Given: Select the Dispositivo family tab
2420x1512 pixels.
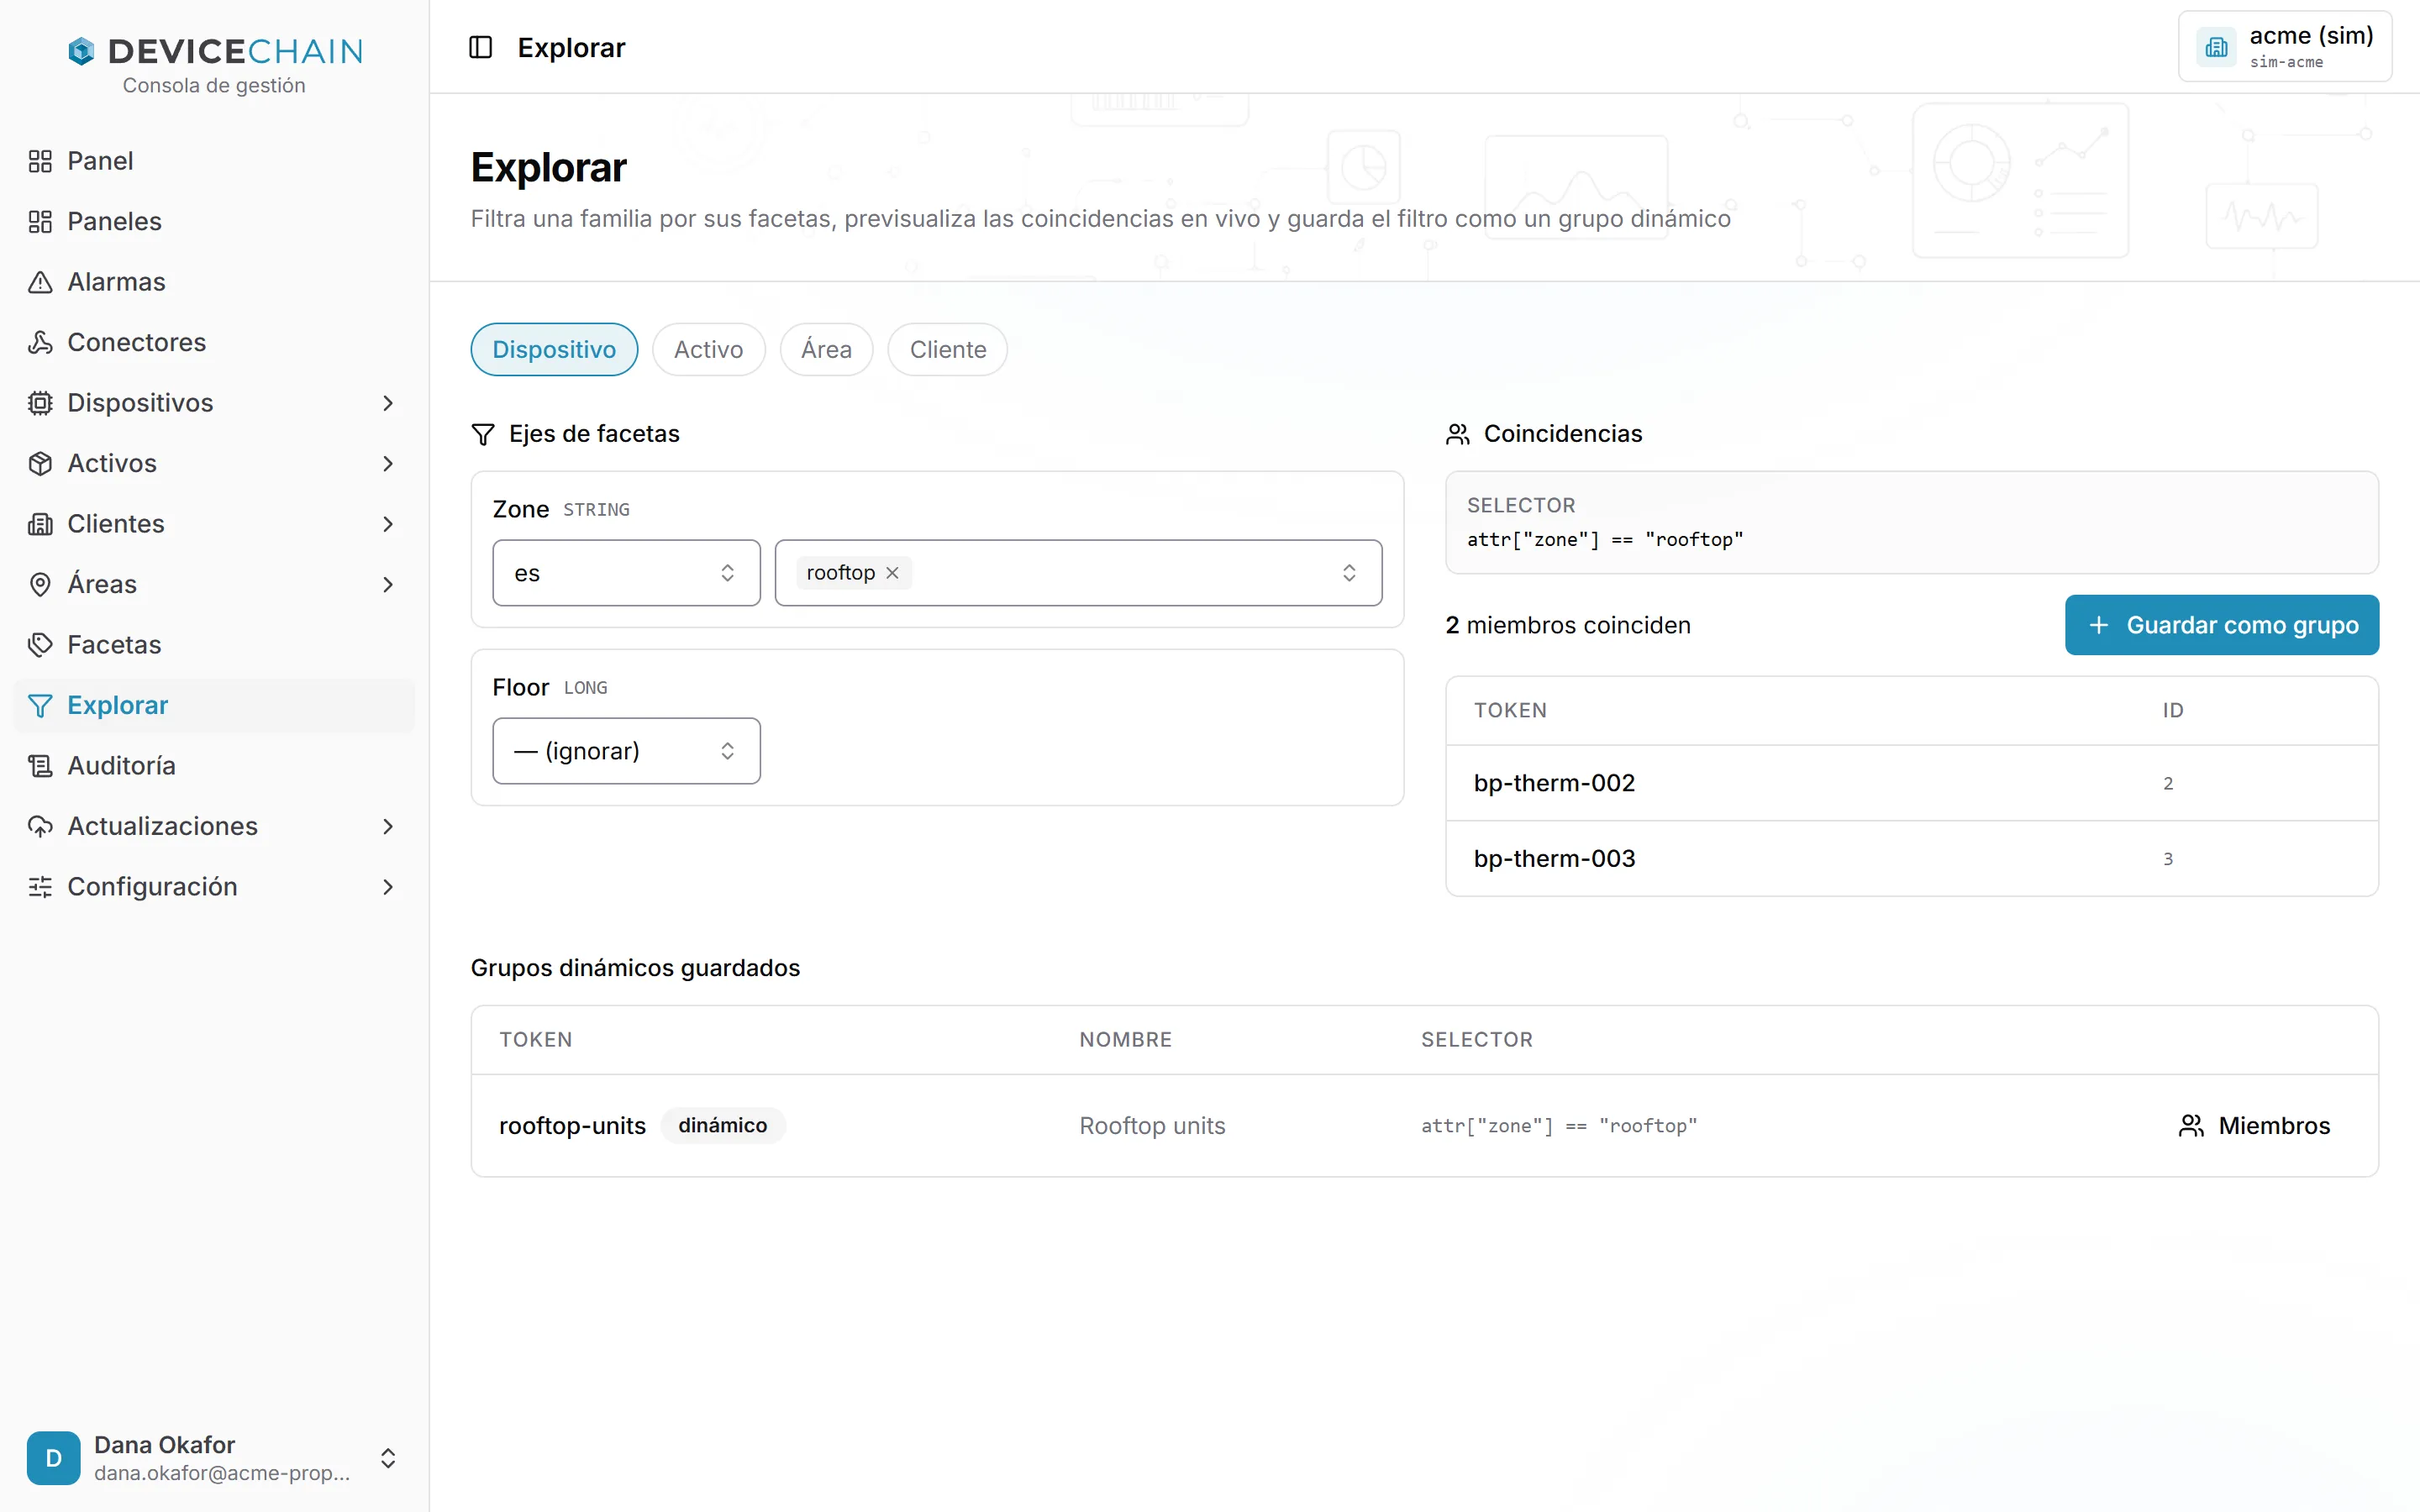Looking at the screenshot, I should [554, 349].
